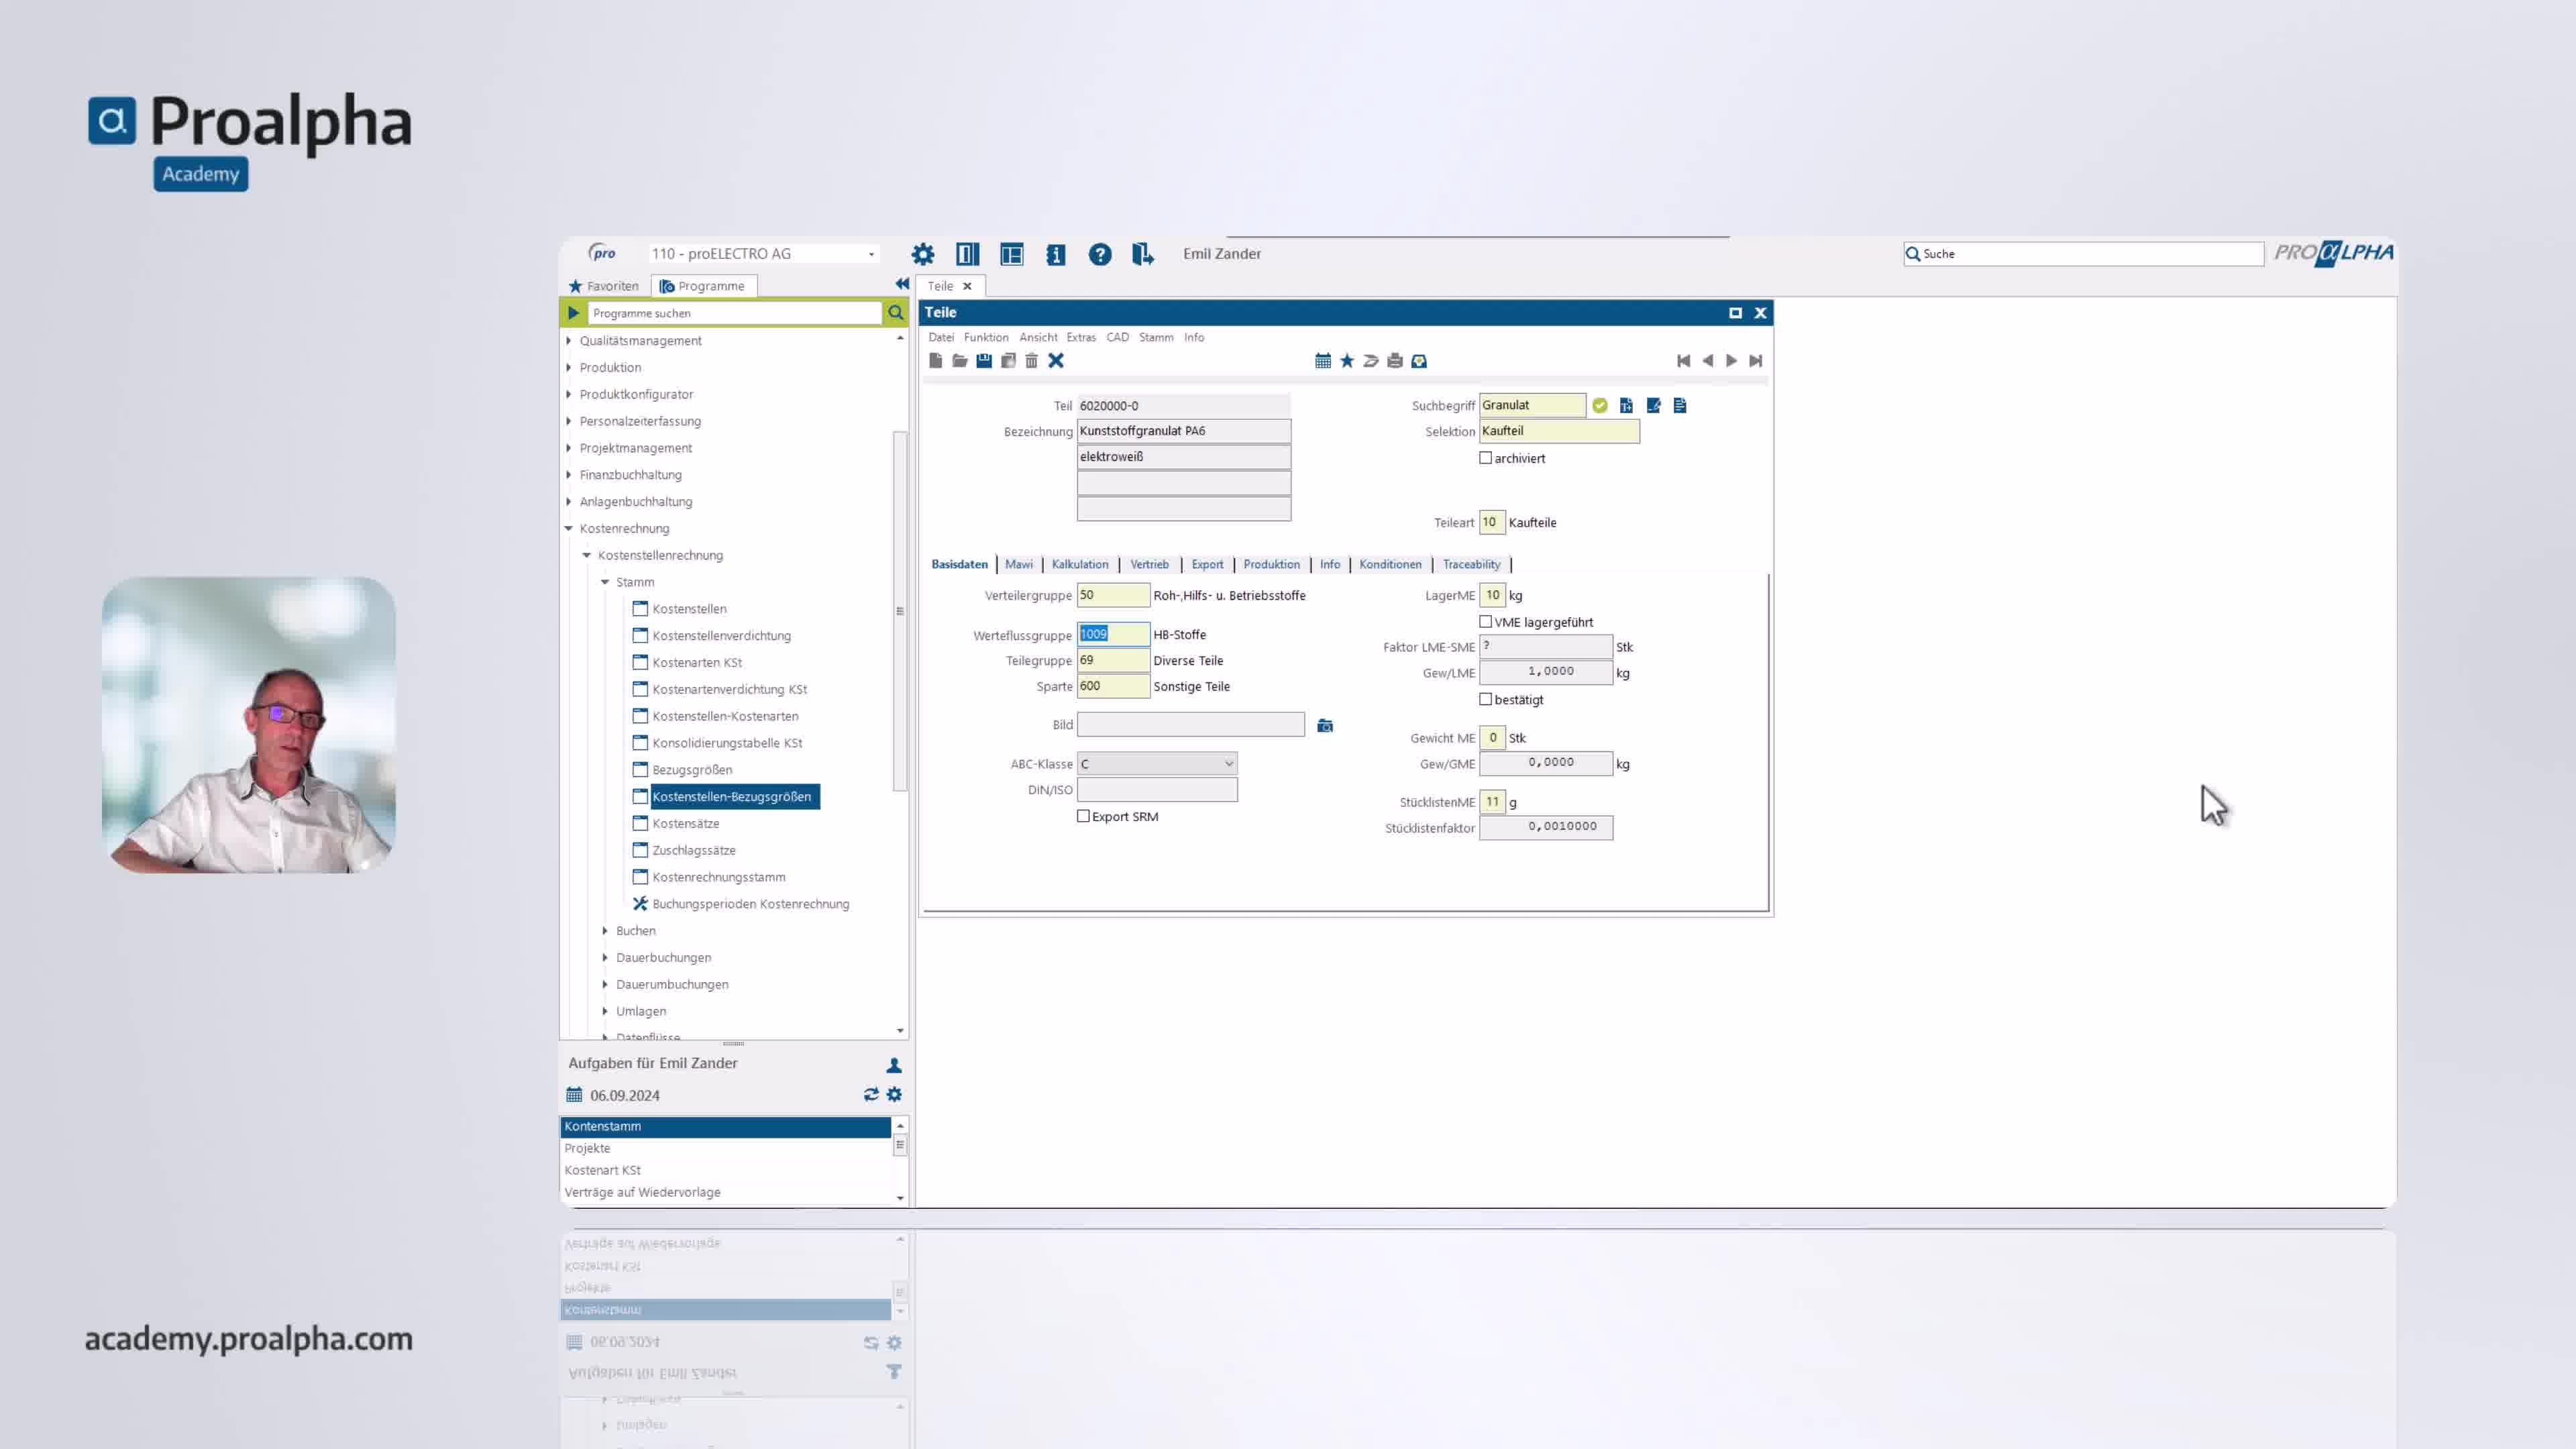Enable the VME lagergeführt checkbox

pos(1486,622)
